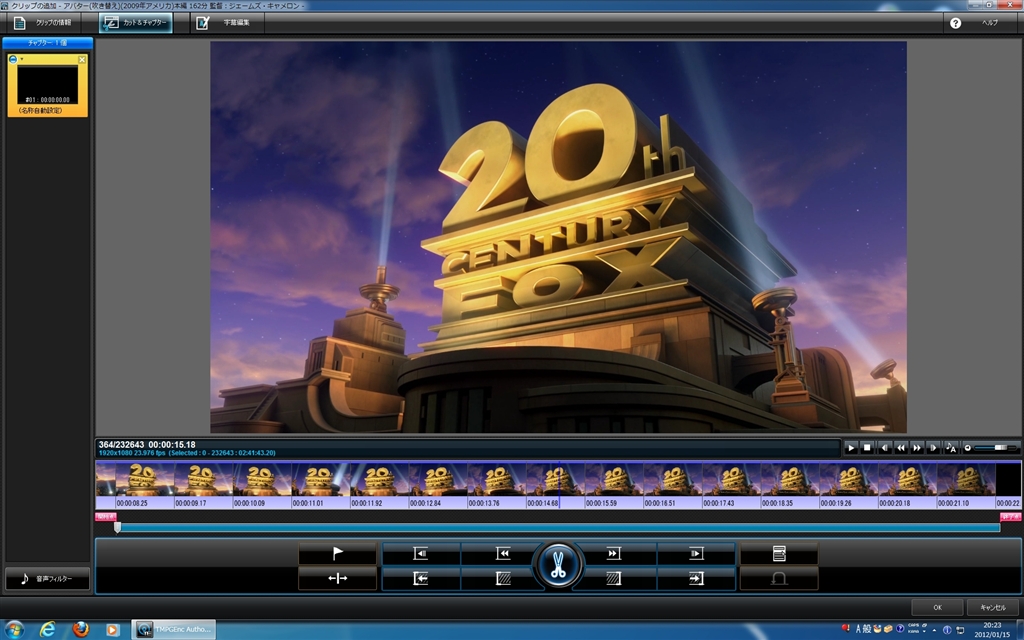1024x640 pixels.
Task: Select filmstrip thumbnail at 00:00:17.43
Action: tap(732, 480)
